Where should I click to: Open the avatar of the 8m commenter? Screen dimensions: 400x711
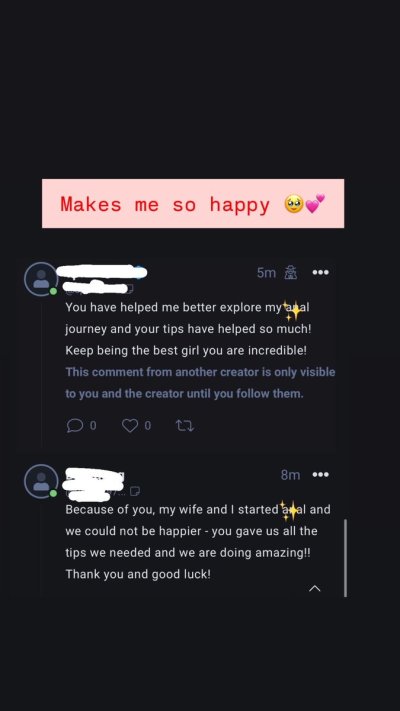pyautogui.click(x=41, y=481)
